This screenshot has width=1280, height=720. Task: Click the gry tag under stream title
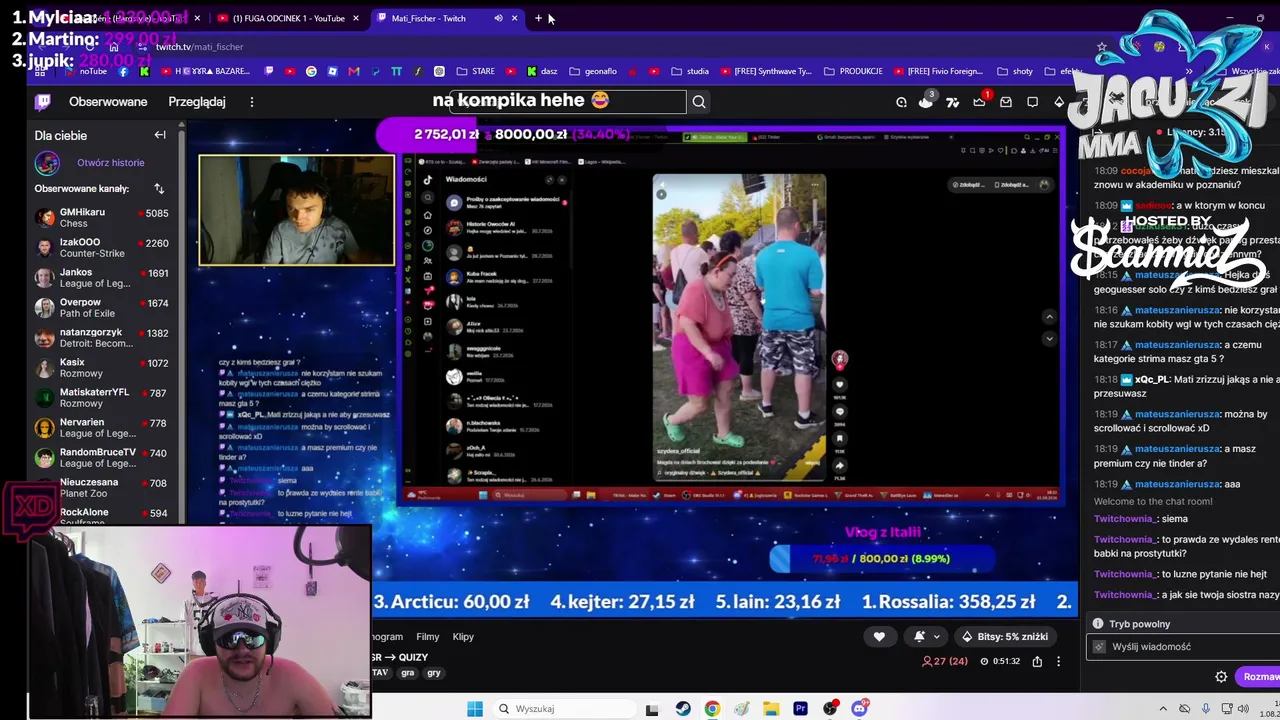434,673
